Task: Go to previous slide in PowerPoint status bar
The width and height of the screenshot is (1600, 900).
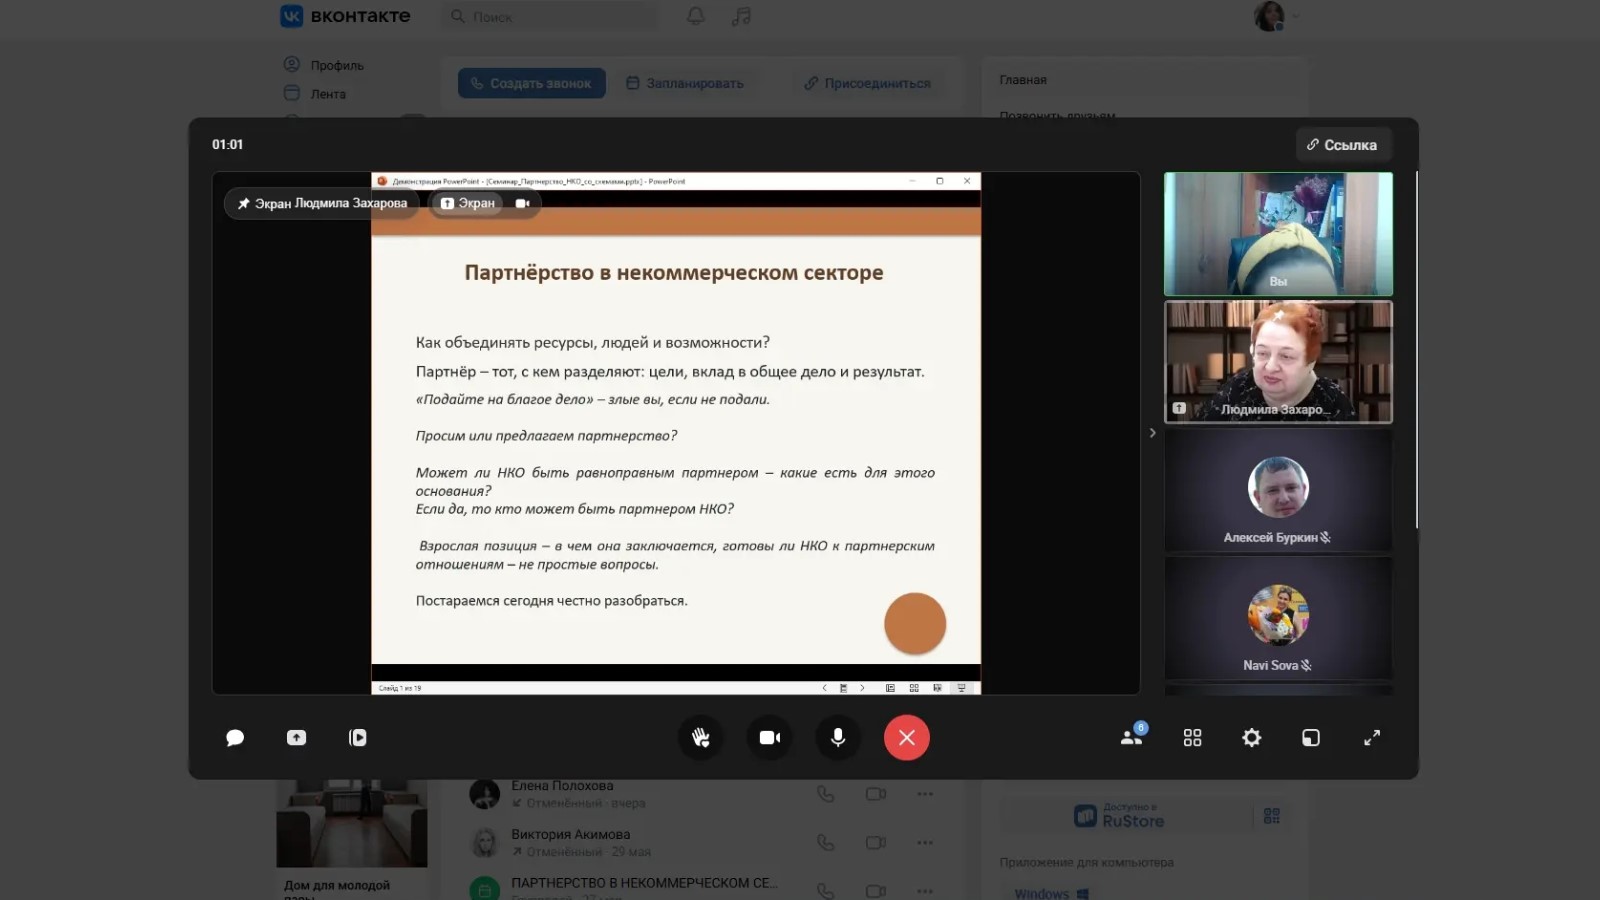Action: click(x=825, y=688)
